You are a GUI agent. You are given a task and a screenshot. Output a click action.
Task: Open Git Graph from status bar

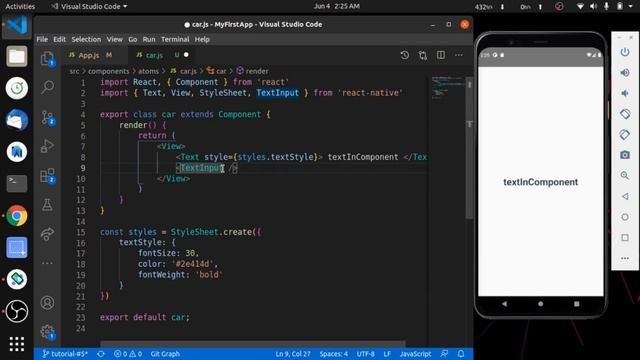(165, 354)
